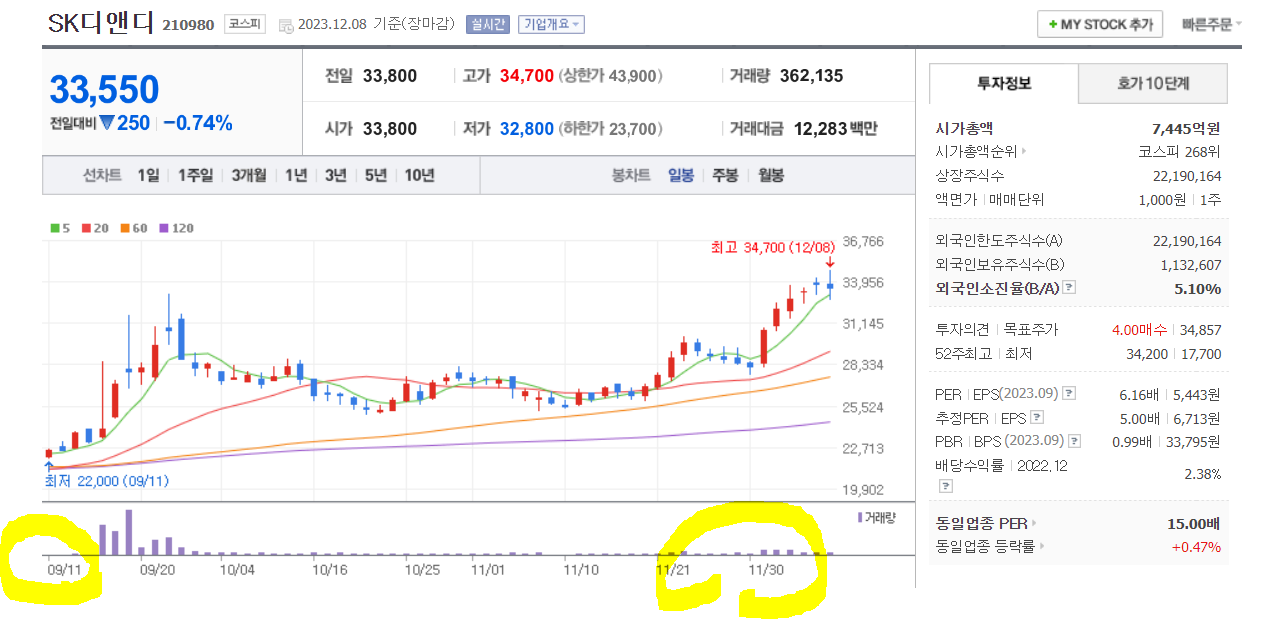Click the down triangle icon beside 250
The height and width of the screenshot is (619, 1282).
(107, 123)
